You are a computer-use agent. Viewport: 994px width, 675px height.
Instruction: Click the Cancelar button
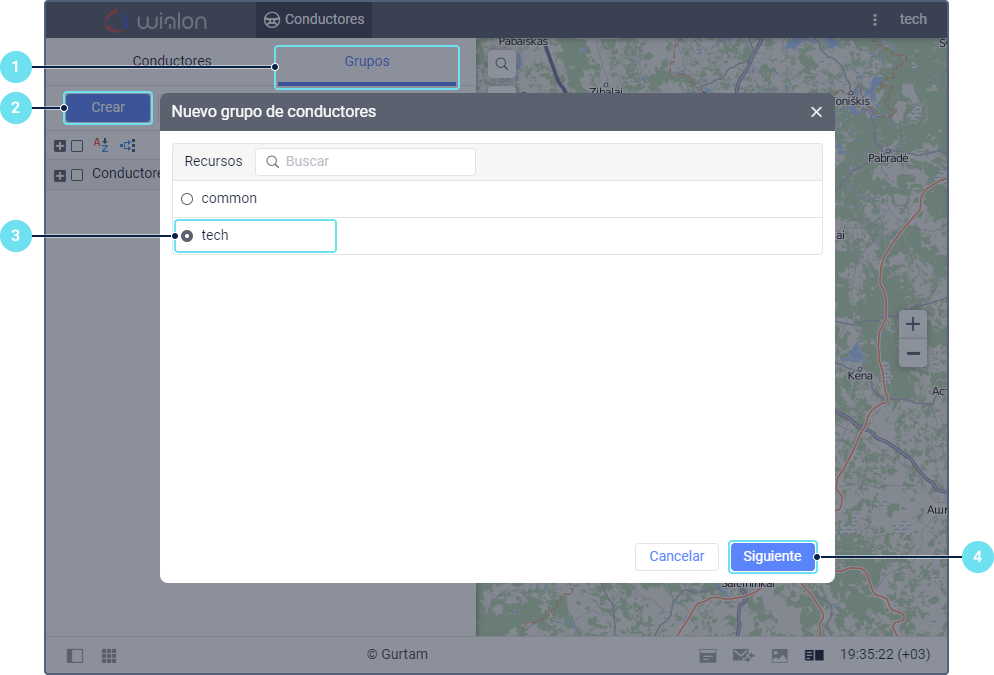click(x=676, y=556)
